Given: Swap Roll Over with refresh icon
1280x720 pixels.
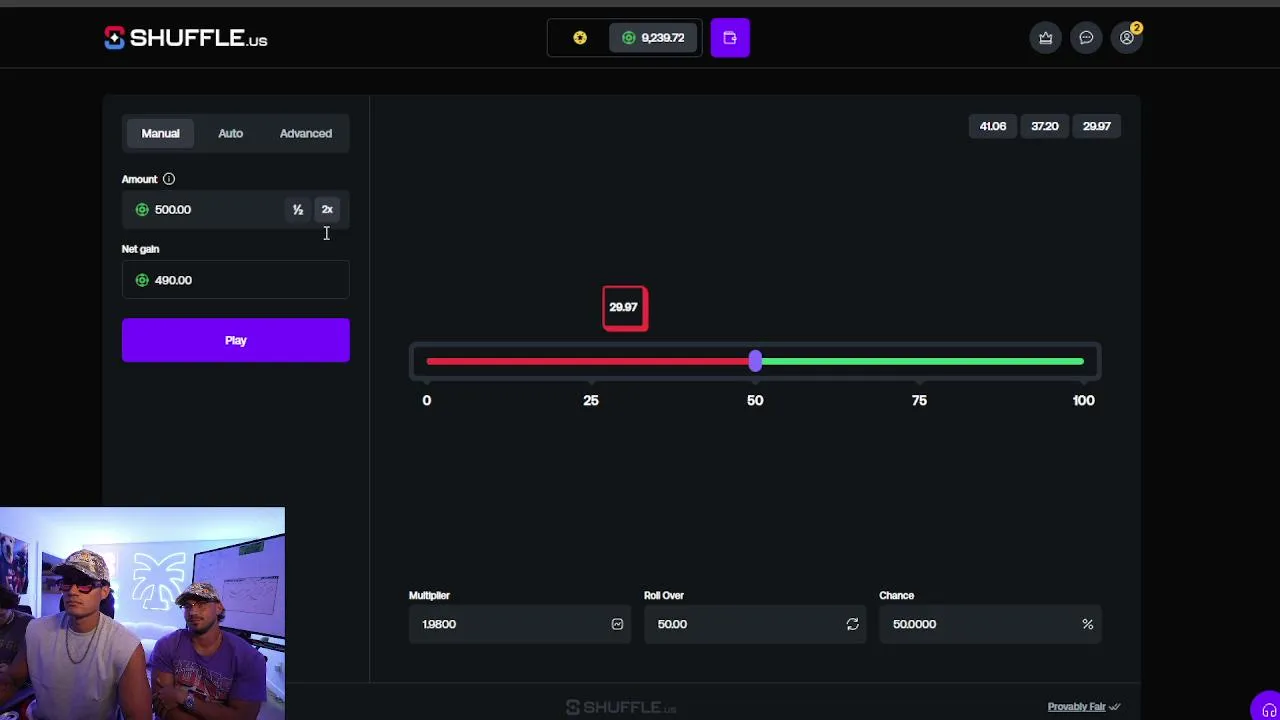Looking at the screenshot, I should (852, 624).
